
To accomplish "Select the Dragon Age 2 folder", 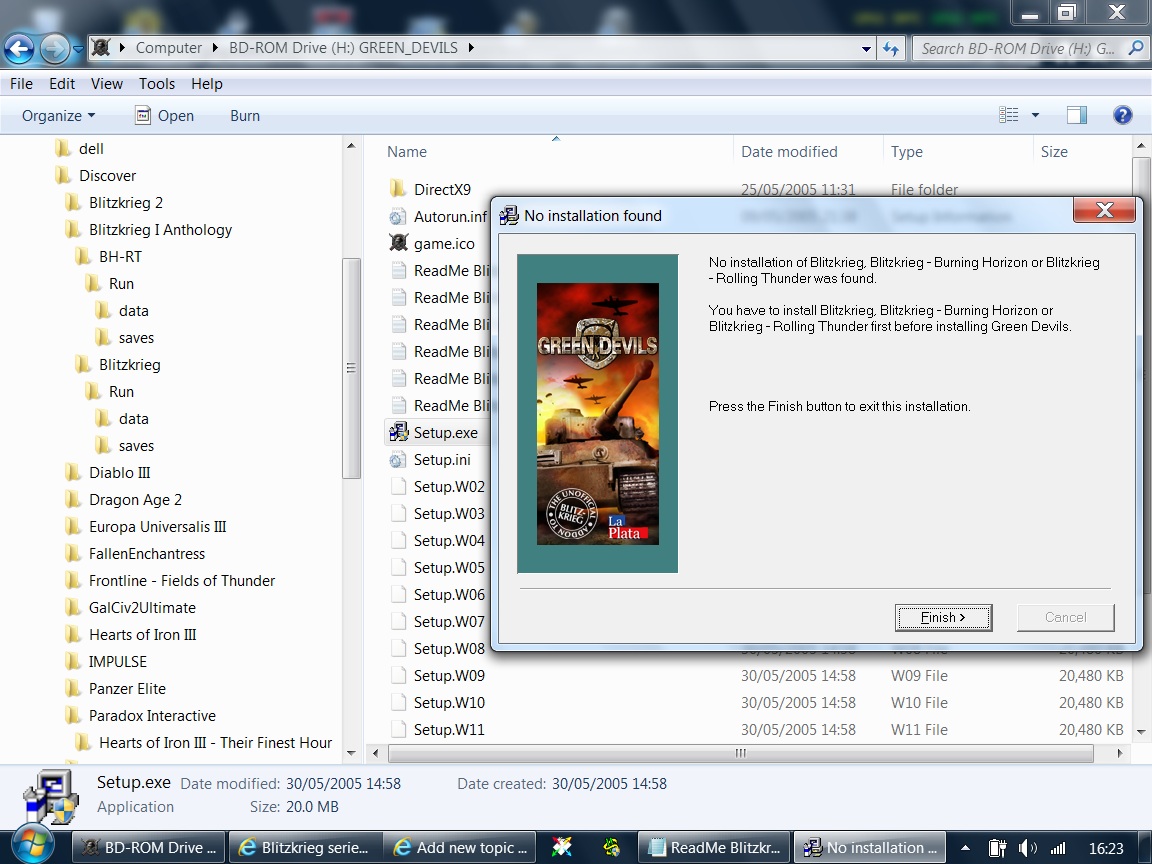I will coord(135,500).
